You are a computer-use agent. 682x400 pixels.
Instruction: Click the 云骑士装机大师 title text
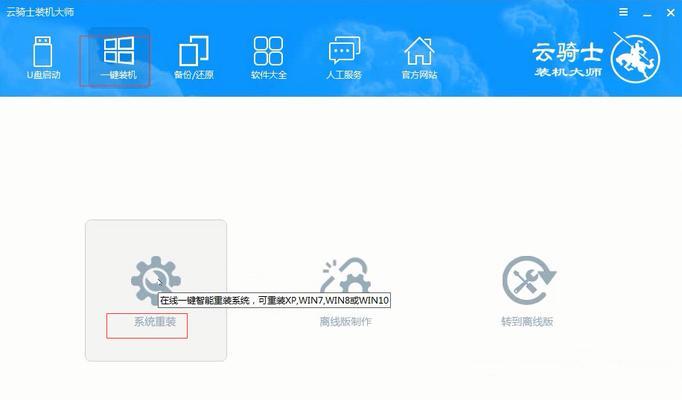(x=40, y=12)
